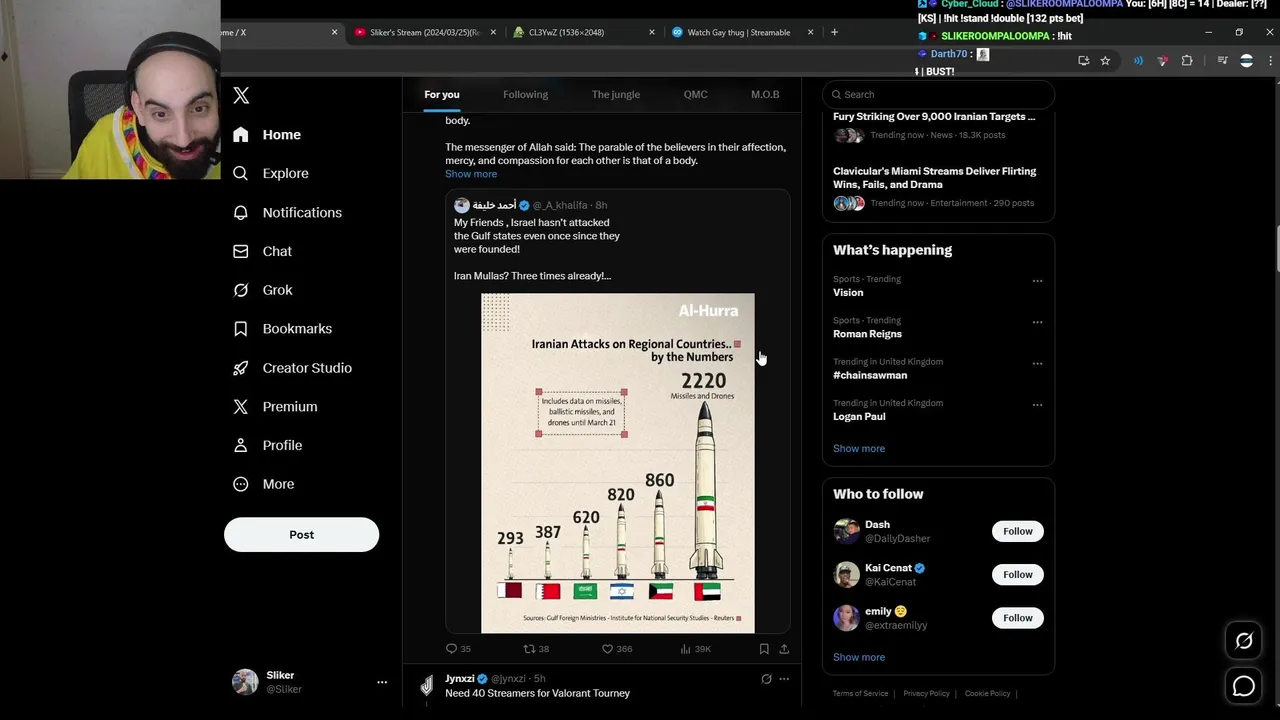Open Jynxzi post more options
The image size is (1280, 720).
click(x=784, y=679)
